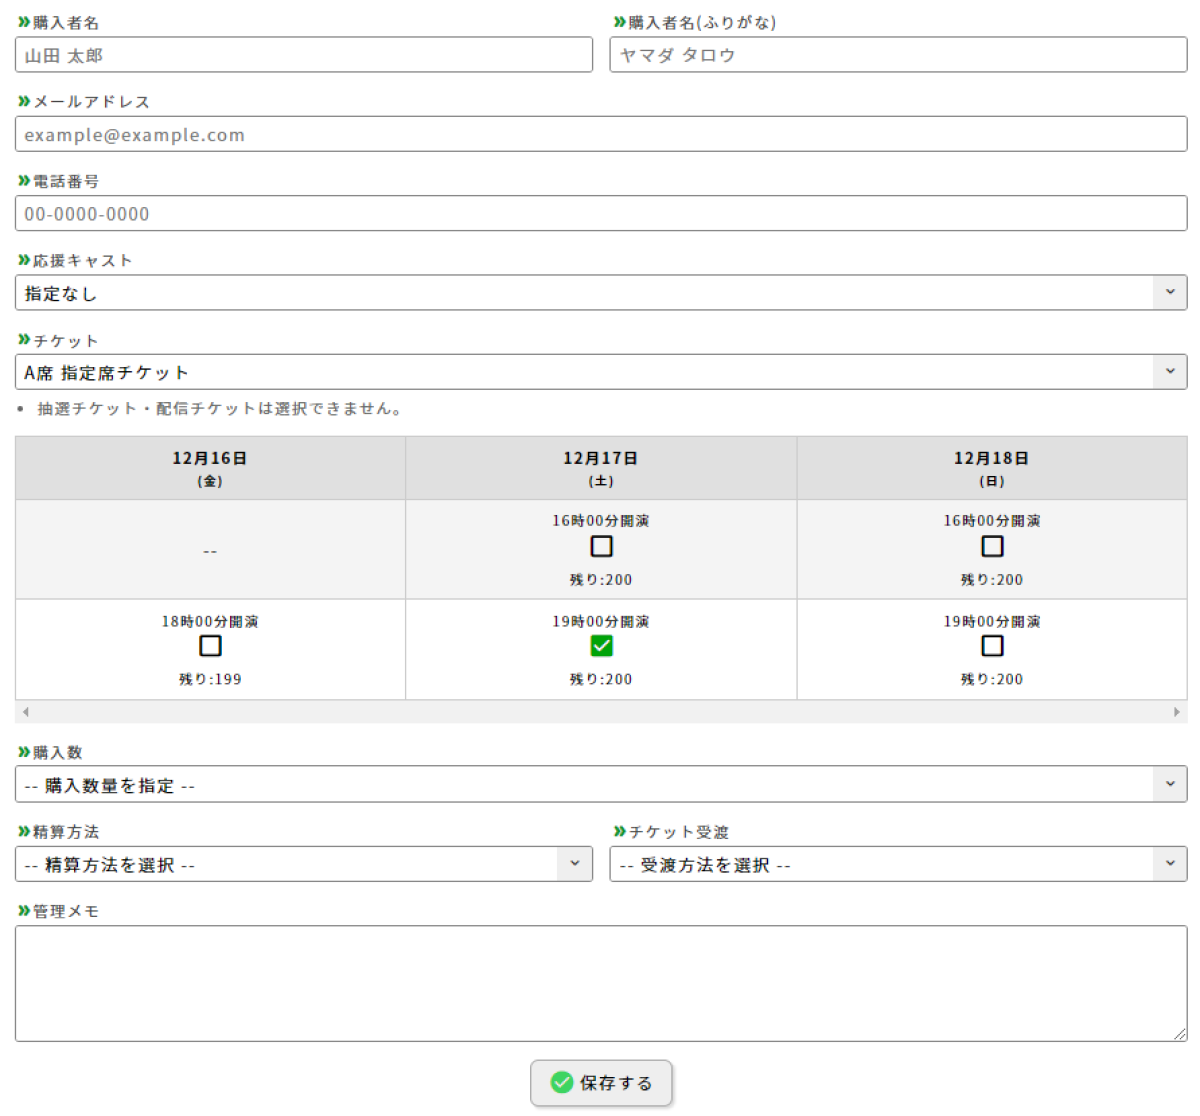Click the 保存する save button
The height and width of the screenshot is (1116, 1200).
coord(601,1083)
